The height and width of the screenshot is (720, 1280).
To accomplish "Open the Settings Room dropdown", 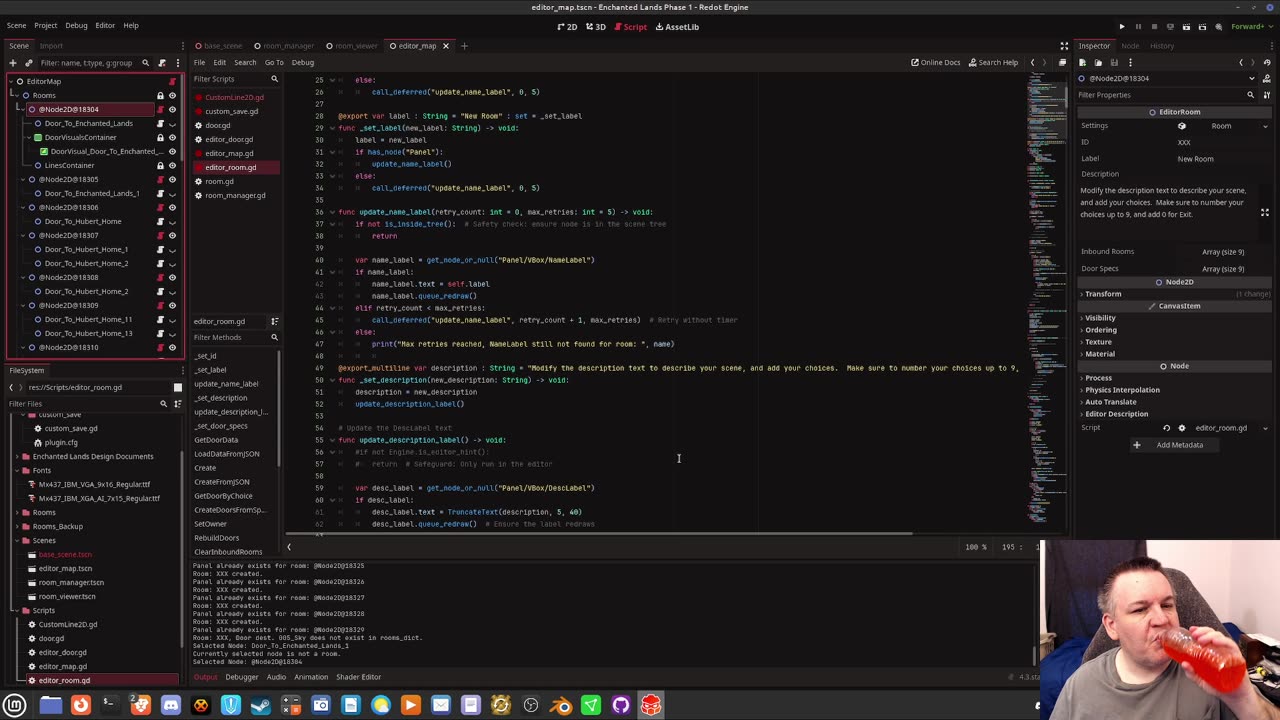I will [x=1225, y=126].
